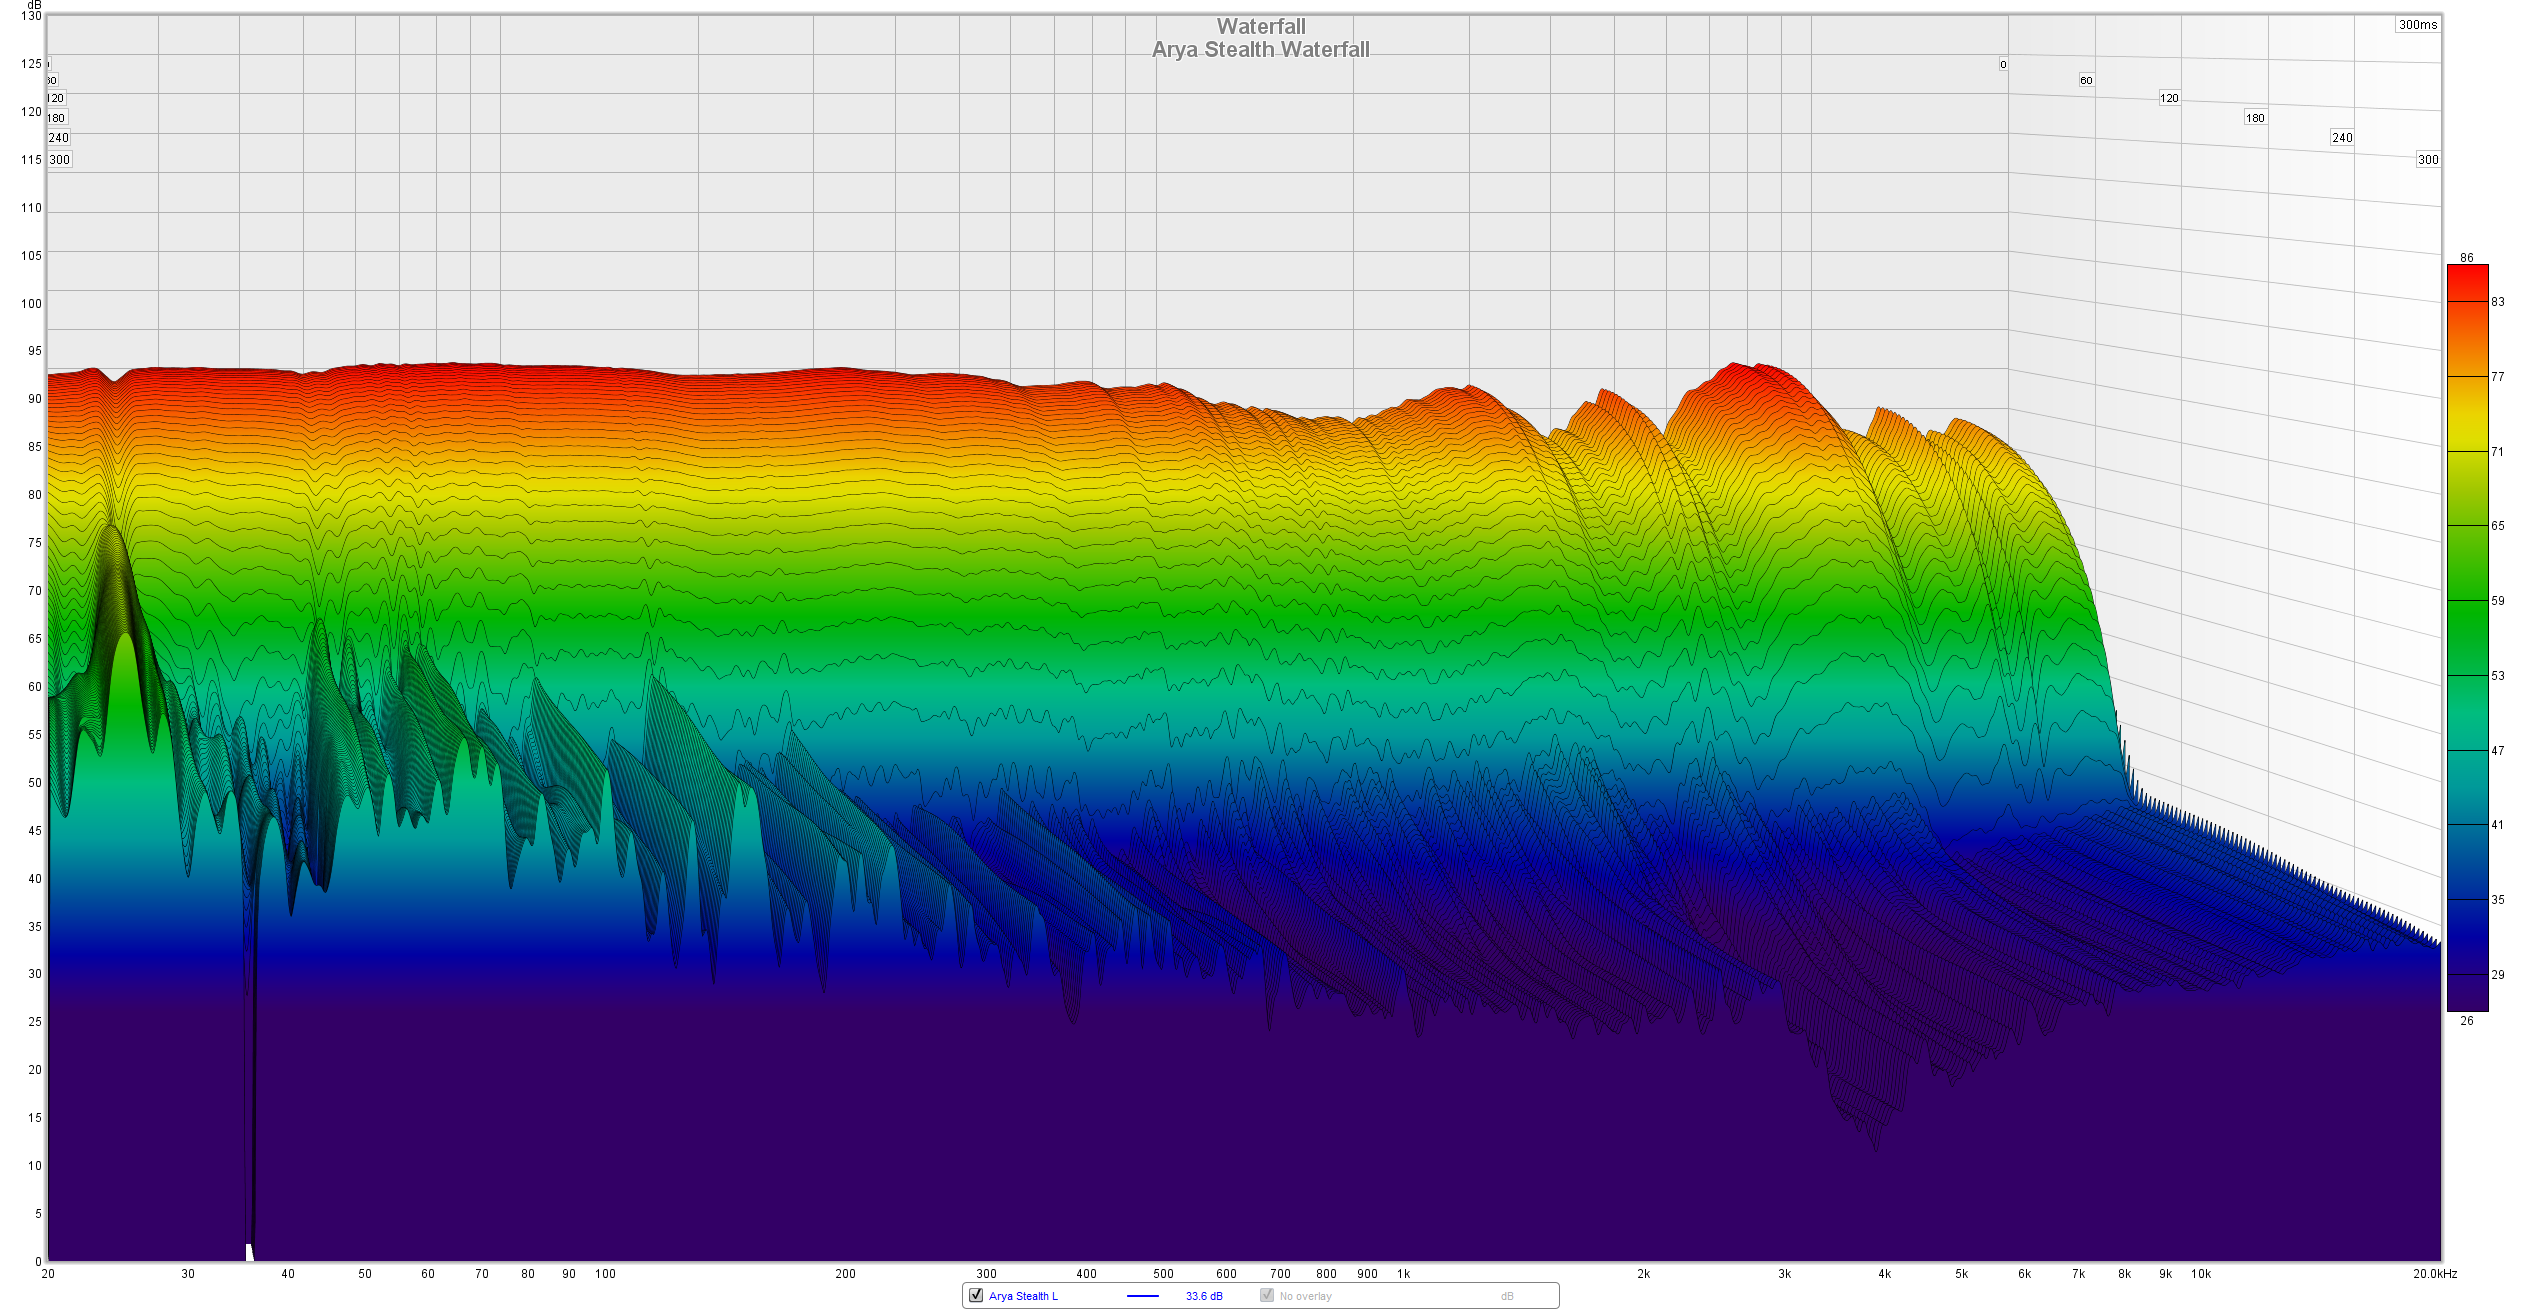This screenshot has height=1310, width=2523.
Task: Click the right-side 300 ms time marker
Action: click(2427, 160)
